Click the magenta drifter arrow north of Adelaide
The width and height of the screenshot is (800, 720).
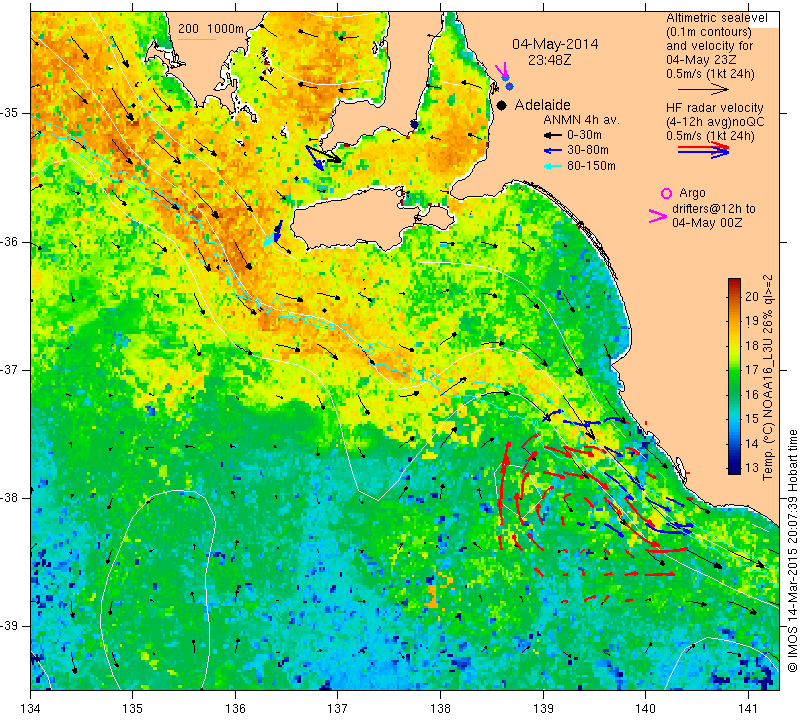pyautogui.click(x=502, y=70)
